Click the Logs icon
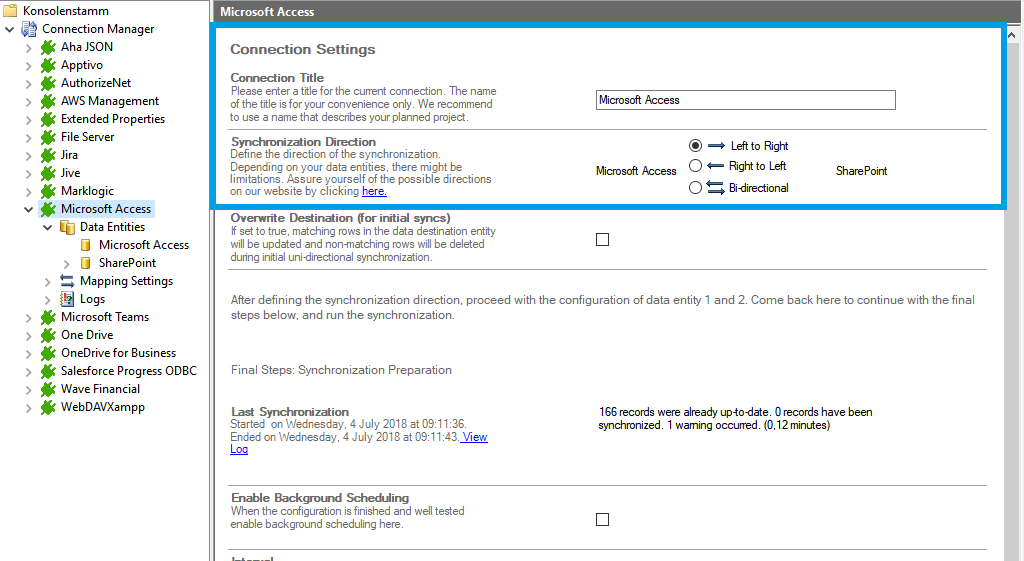The image size is (1024, 561). 67,298
